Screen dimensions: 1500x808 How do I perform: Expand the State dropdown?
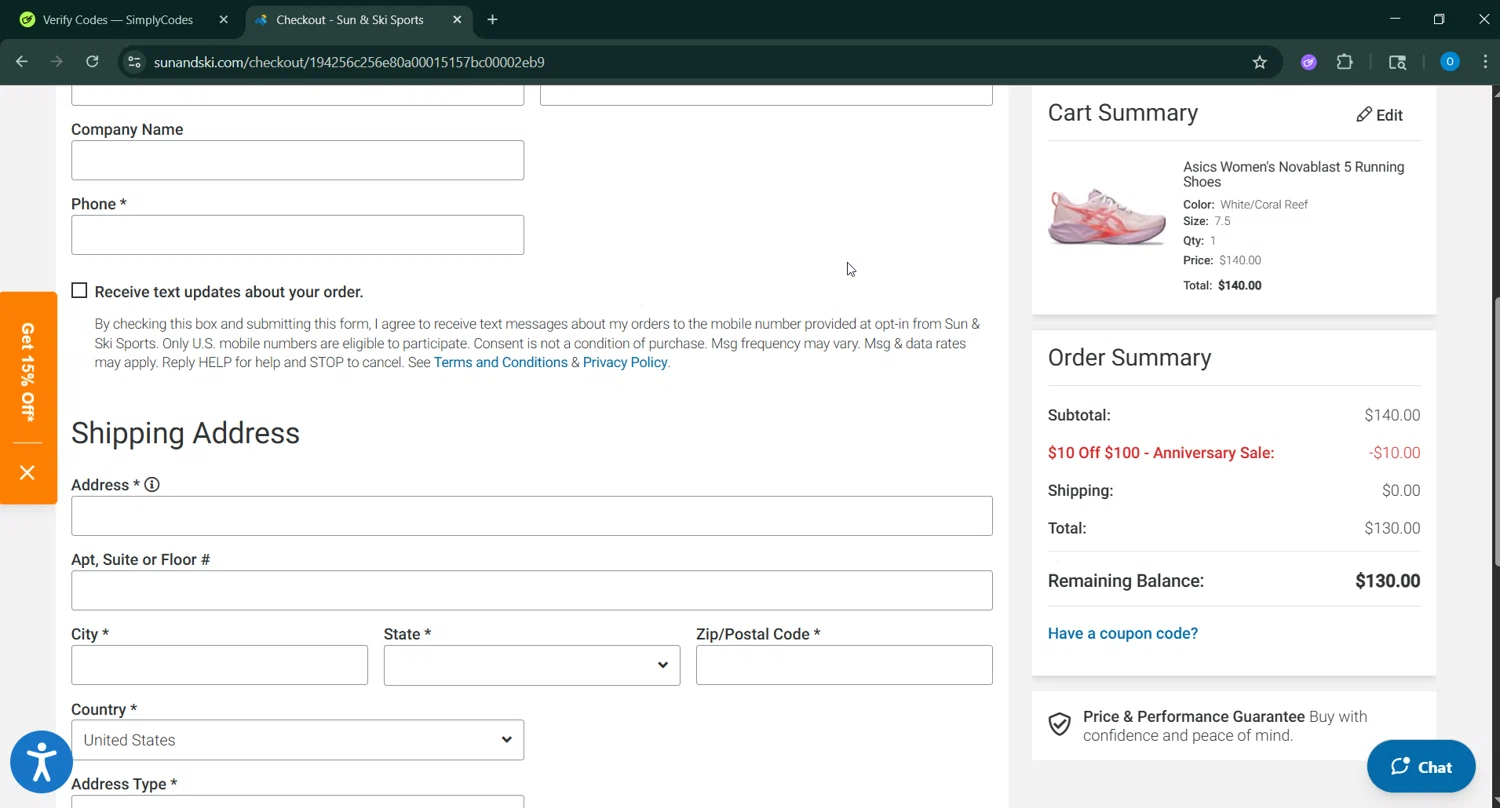pyautogui.click(x=531, y=665)
